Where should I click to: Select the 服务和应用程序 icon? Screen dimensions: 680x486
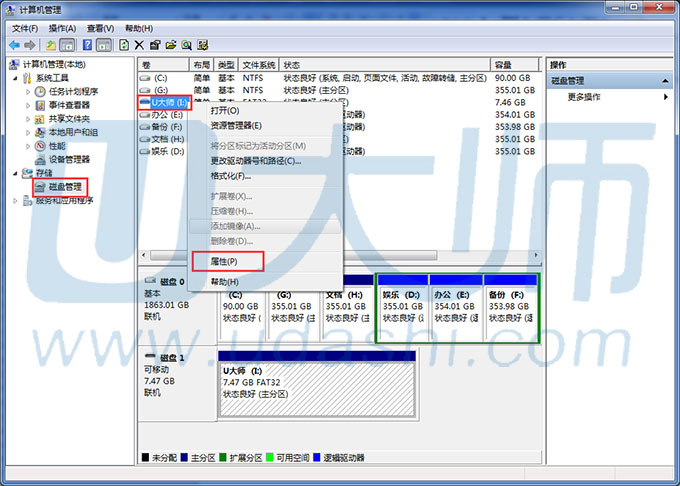pos(27,200)
